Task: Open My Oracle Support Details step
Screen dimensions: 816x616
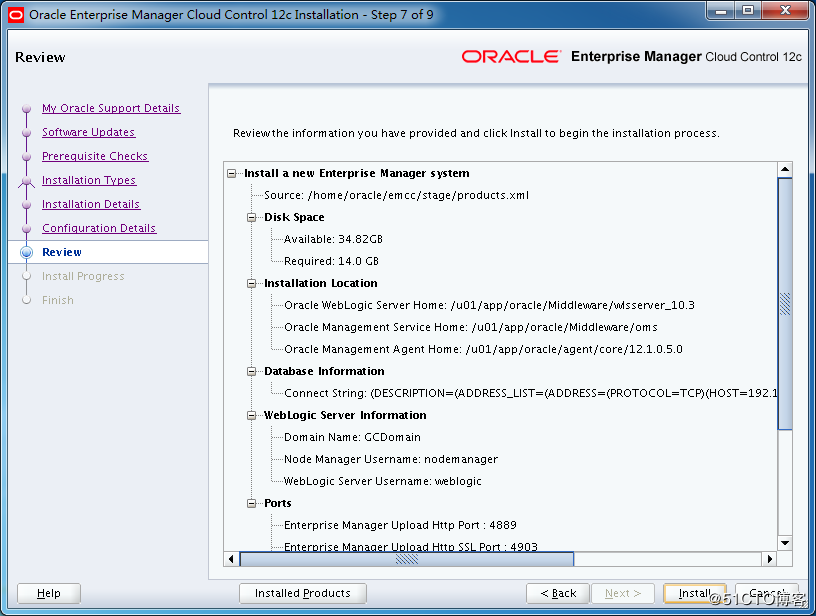Action: (111, 108)
